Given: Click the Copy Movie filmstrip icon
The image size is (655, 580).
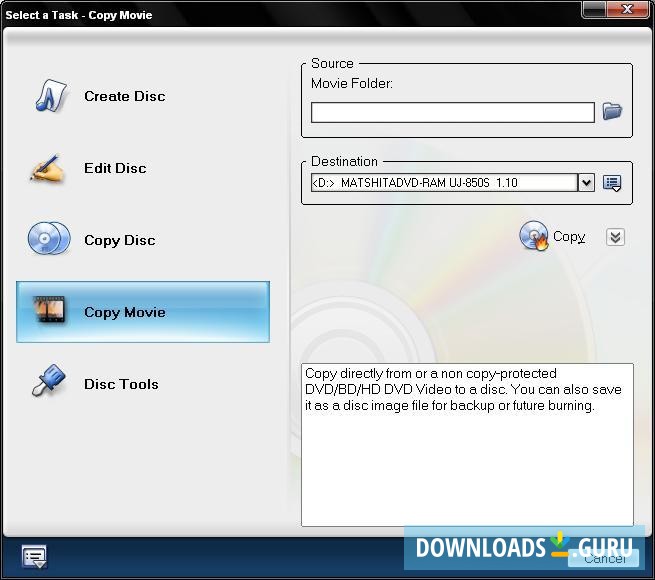Looking at the screenshot, I should tap(50, 310).
